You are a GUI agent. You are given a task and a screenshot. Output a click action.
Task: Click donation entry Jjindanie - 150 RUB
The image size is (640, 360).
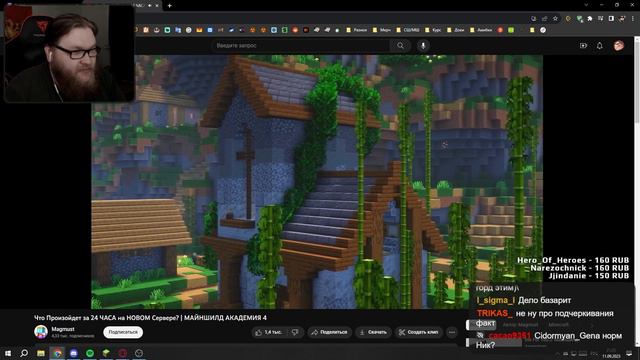589,276
